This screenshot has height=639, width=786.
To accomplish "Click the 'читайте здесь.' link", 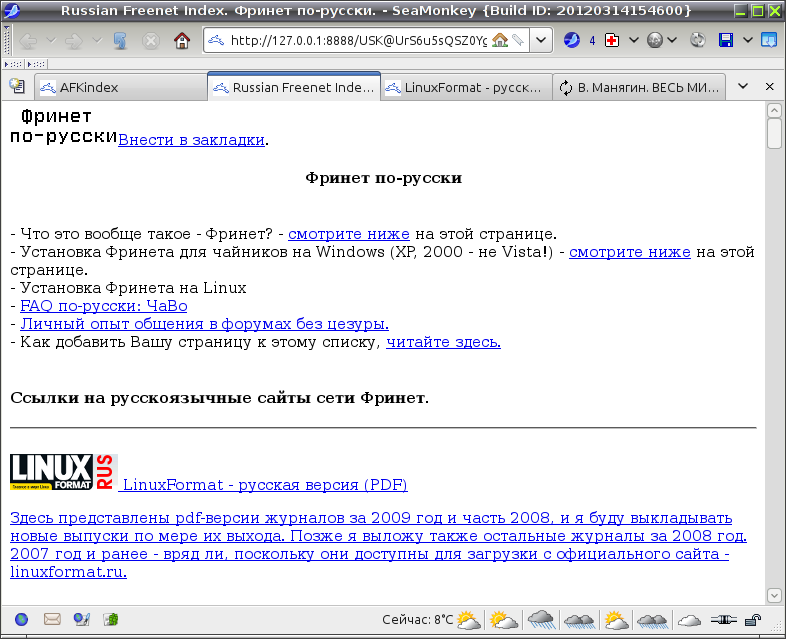I will tap(443, 342).
